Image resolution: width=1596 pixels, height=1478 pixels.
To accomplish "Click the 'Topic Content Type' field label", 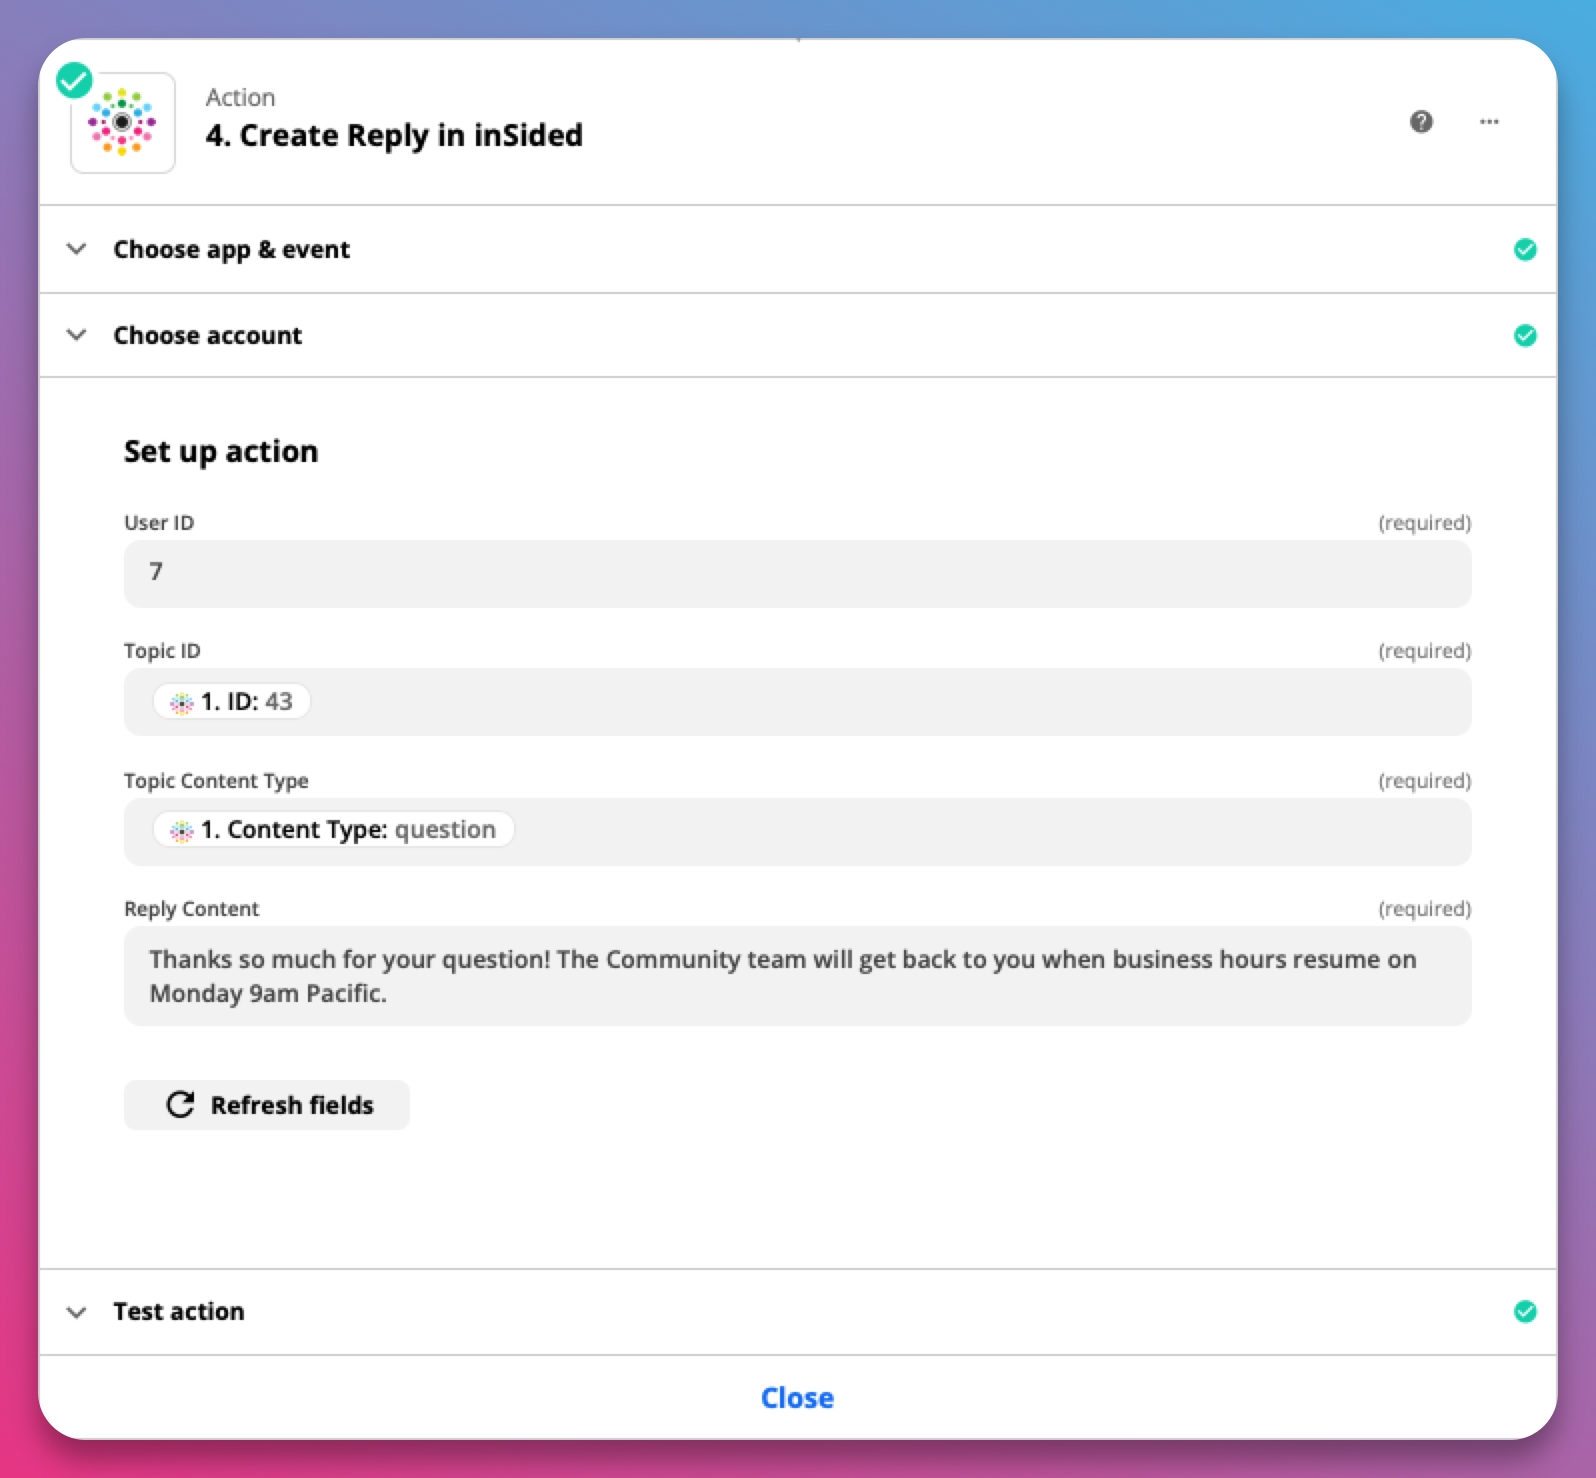I will pyautogui.click(x=216, y=780).
